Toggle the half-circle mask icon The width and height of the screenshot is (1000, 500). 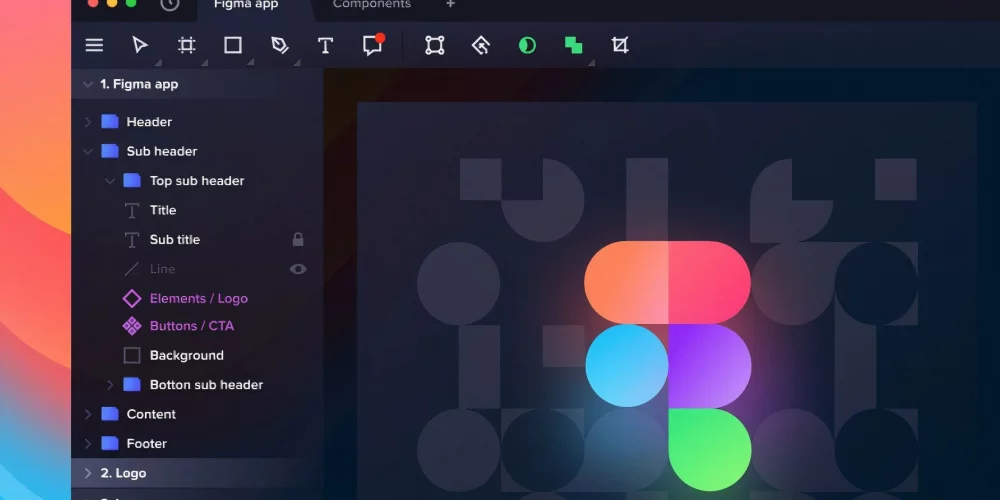[527, 45]
